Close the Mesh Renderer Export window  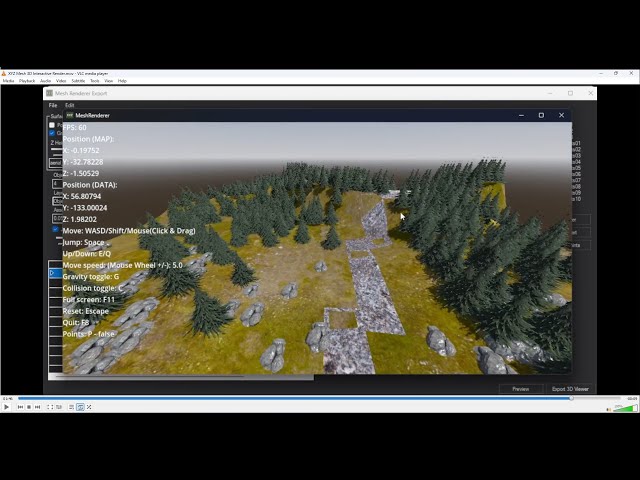tap(590, 93)
